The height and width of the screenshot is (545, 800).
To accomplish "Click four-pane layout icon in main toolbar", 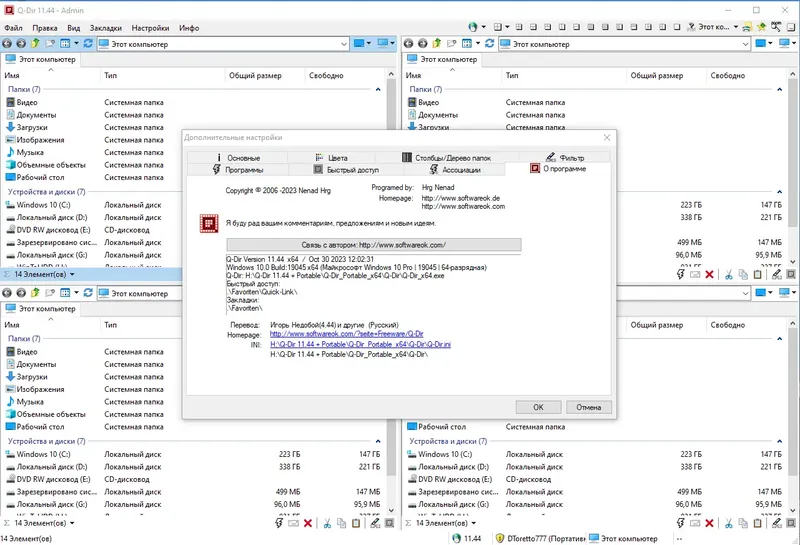I will (498, 27).
